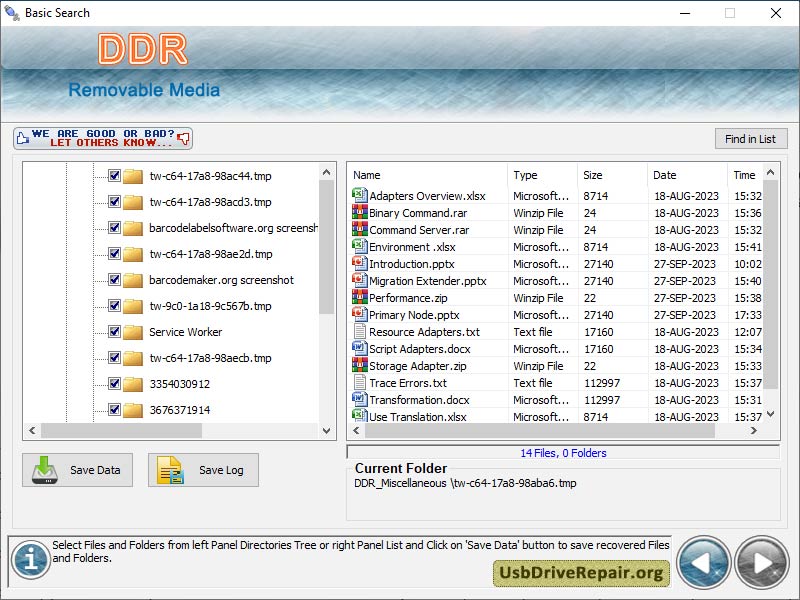The width and height of the screenshot is (800, 600).
Task: Click folder tree scroll down arrow
Action: coord(327,431)
